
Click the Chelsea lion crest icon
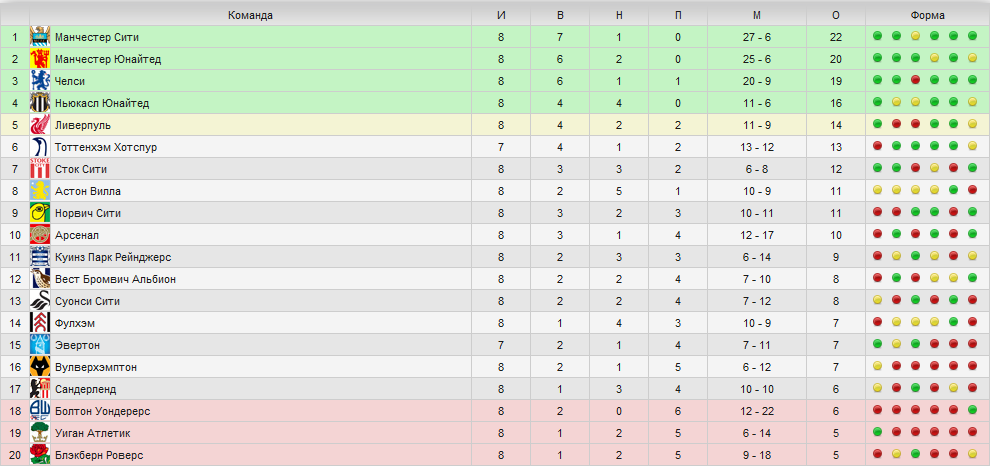coord(40,81)
